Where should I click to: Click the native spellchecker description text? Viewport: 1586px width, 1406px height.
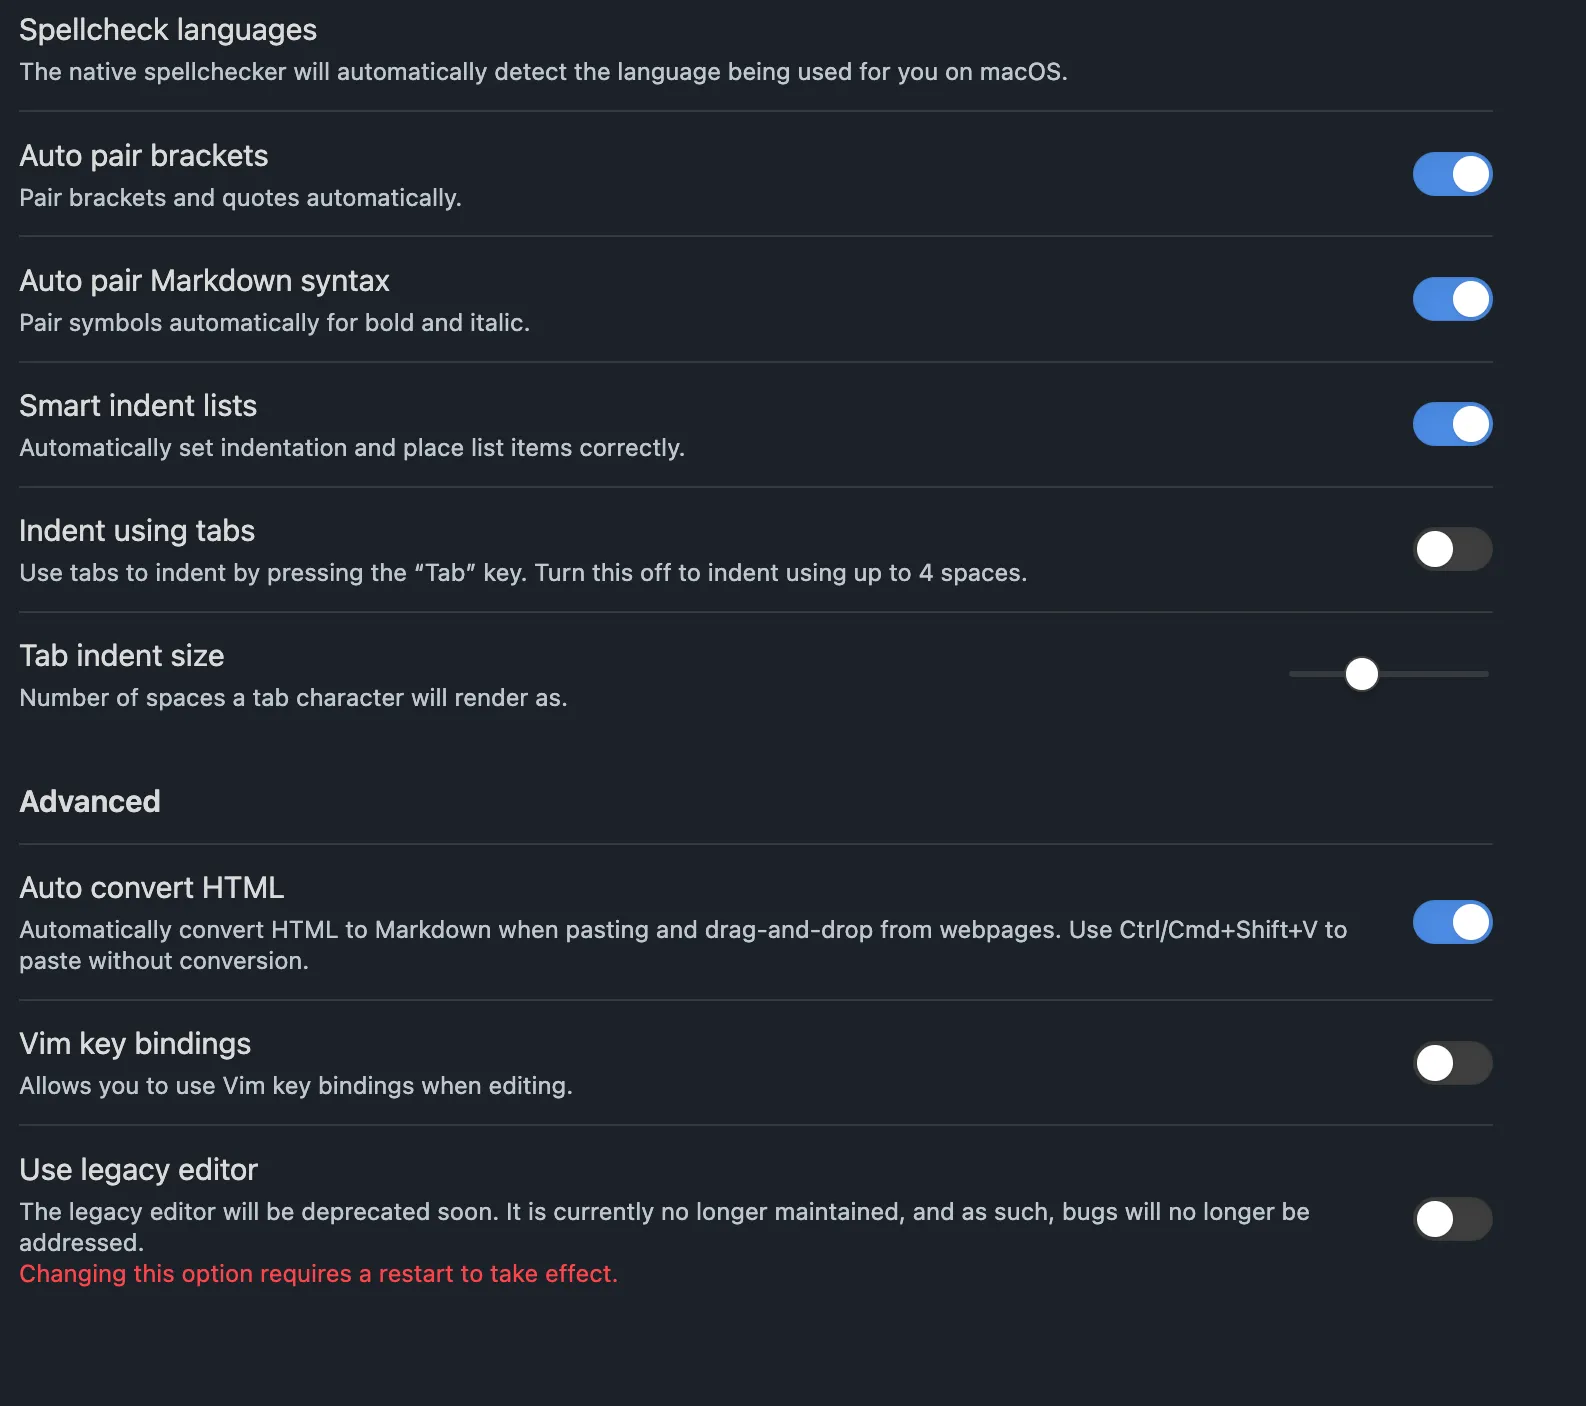click(543, 72)
